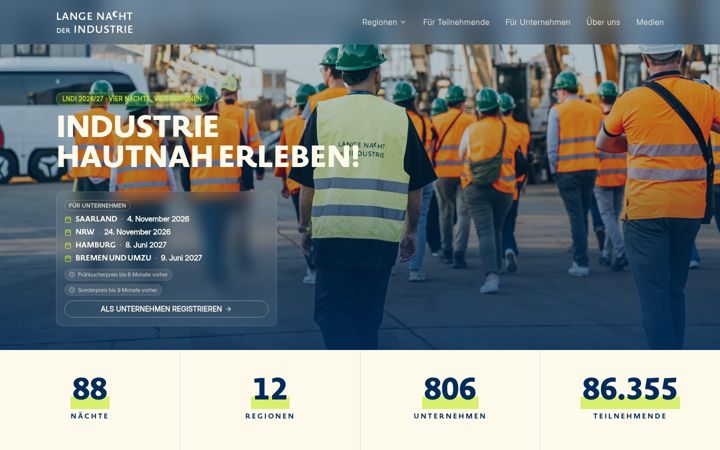Viewport: 720px width, 450px height.
Task: Click the 86.355 statistic number
Action: click(630, 389)
